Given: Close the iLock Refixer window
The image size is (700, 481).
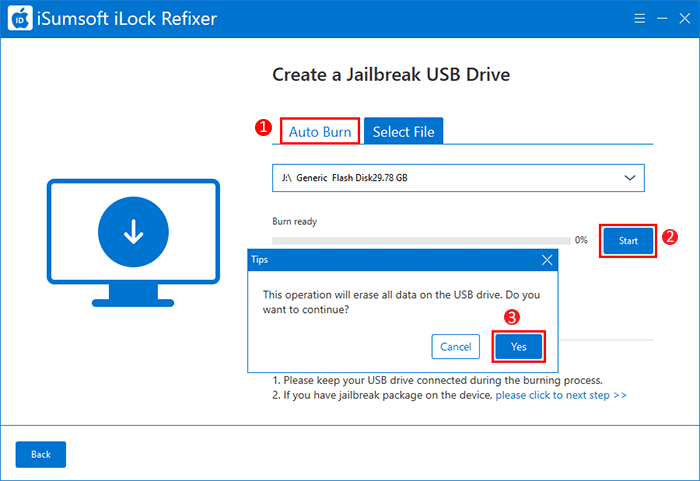Looking at the screenshot, I should [x=684, y=18].
